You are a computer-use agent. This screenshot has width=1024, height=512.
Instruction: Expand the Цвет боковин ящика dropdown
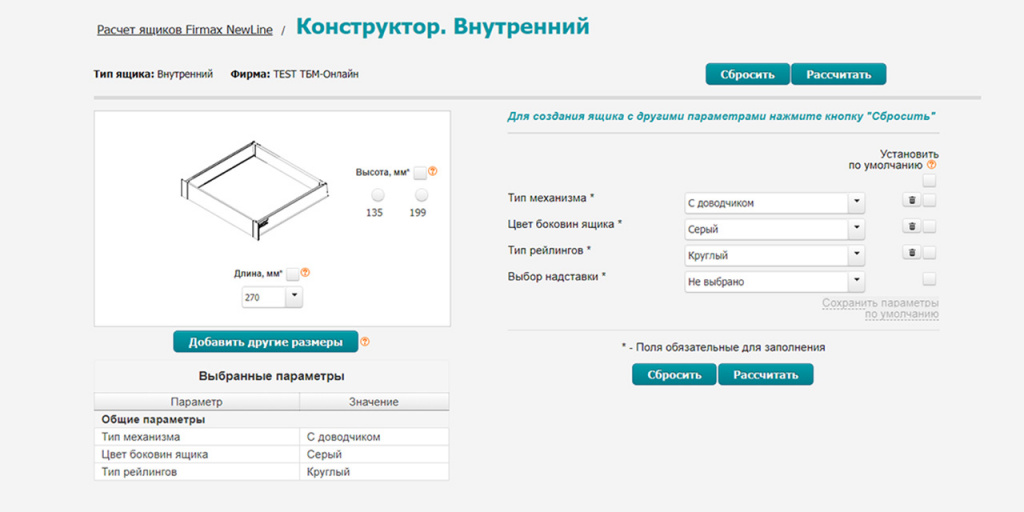(x=773, y=229)
